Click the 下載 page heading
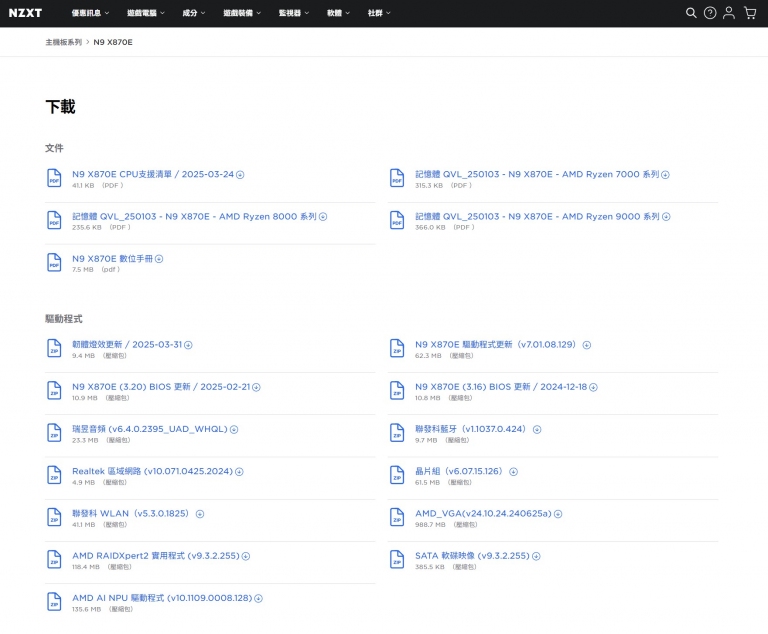768x634 pixels. pos(60,106)
